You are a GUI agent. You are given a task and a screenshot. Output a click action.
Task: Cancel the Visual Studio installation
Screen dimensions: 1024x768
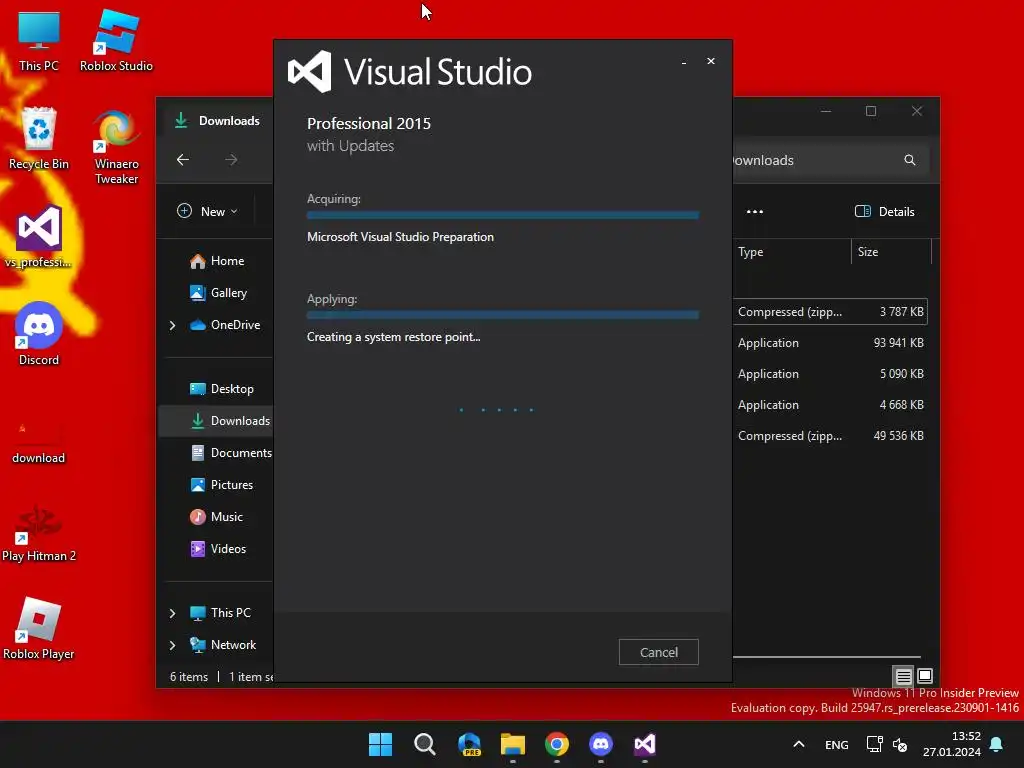click(658, 652)
